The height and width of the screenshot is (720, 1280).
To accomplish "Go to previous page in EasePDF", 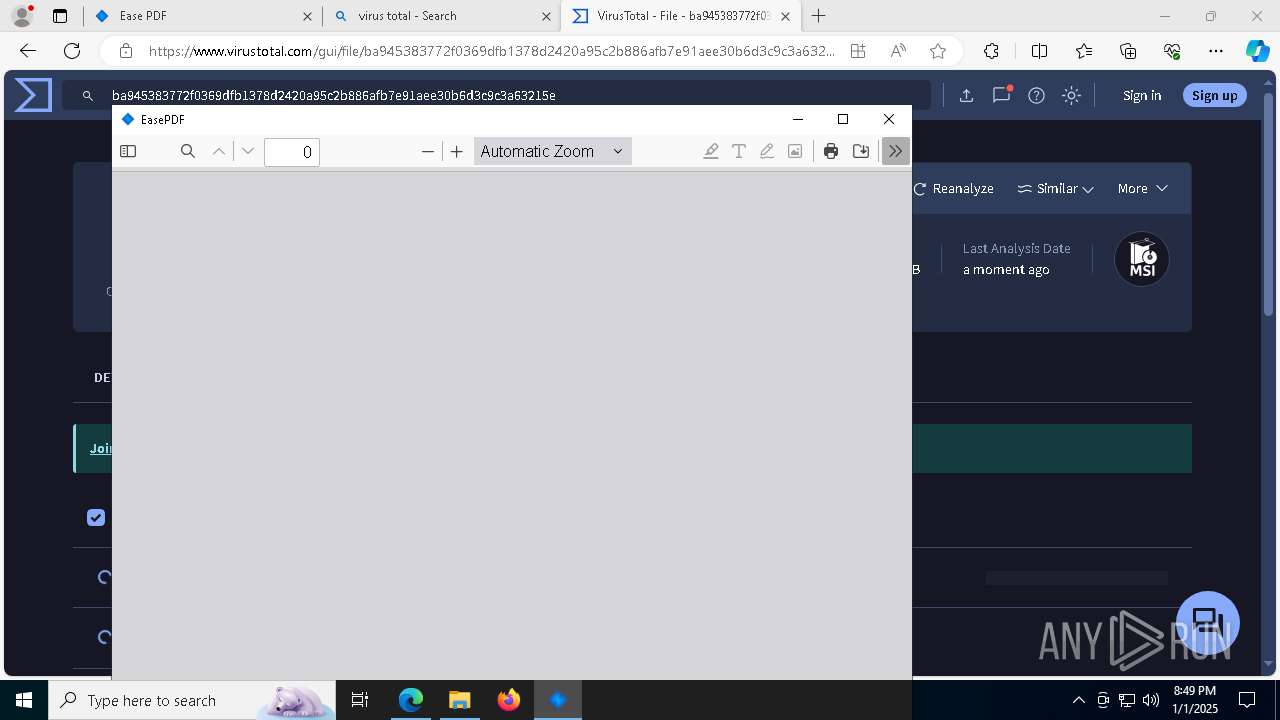I will coord(219,151).
